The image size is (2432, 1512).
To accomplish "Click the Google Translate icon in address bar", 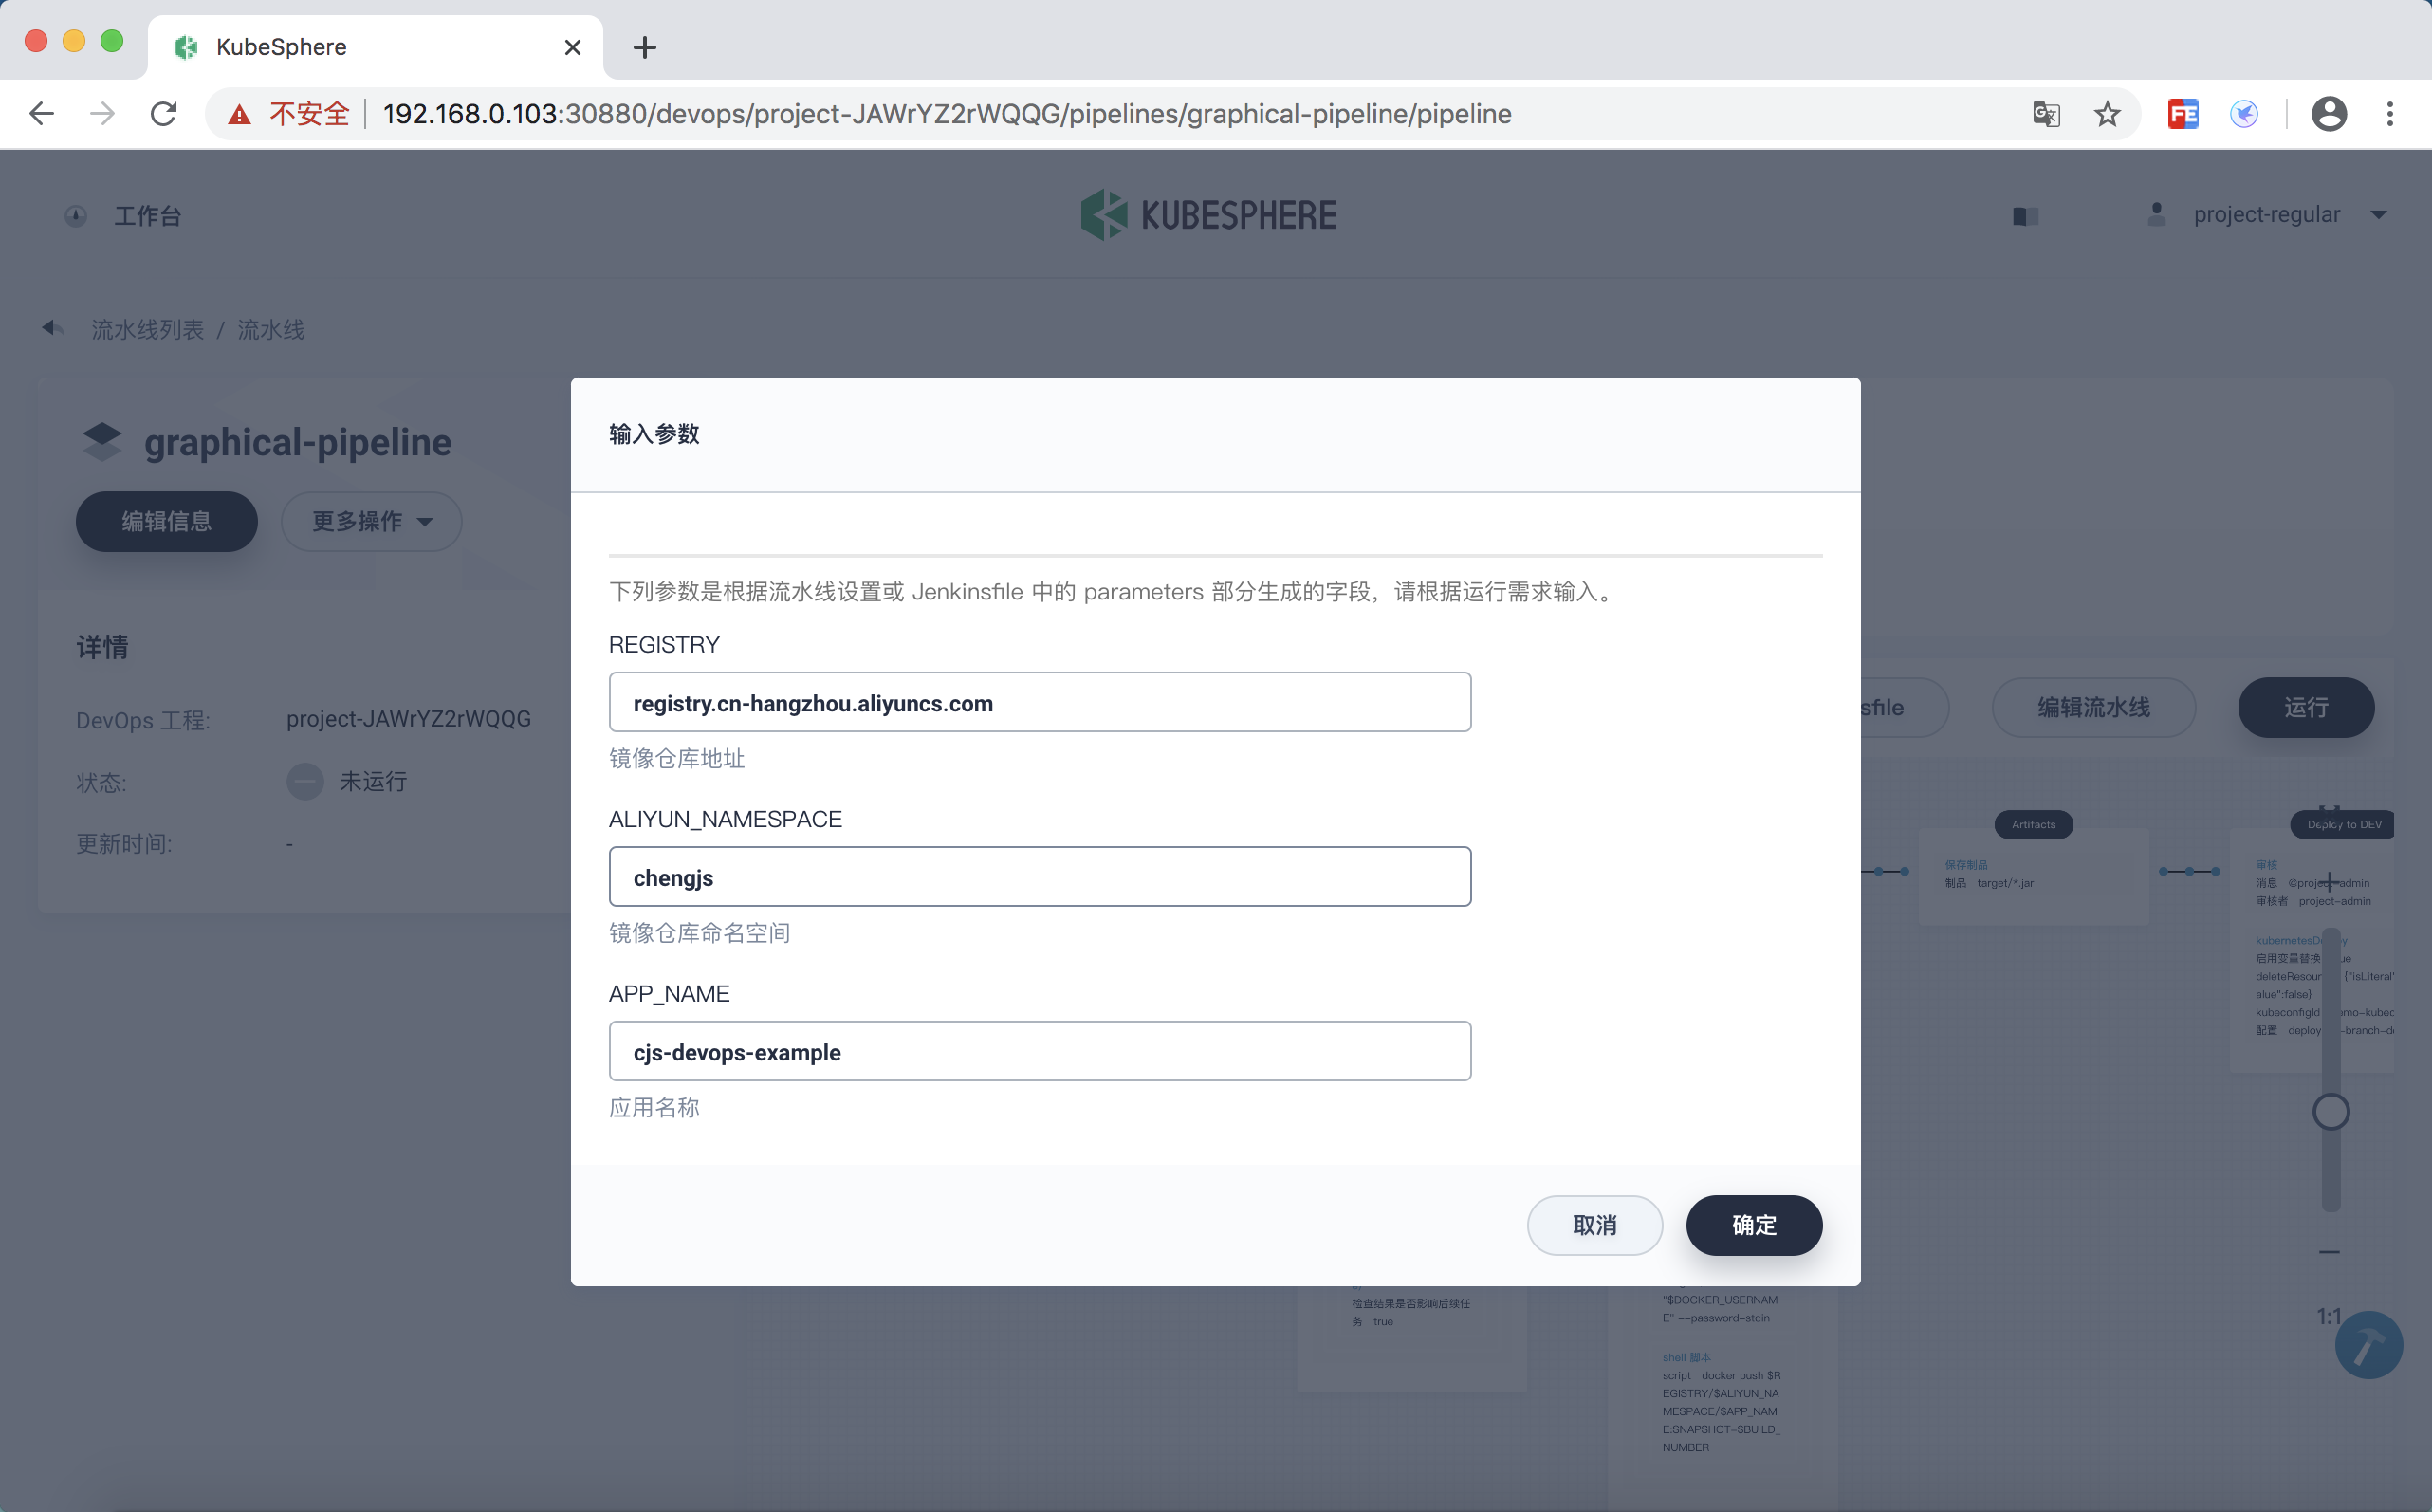I will click(2046, 114).
